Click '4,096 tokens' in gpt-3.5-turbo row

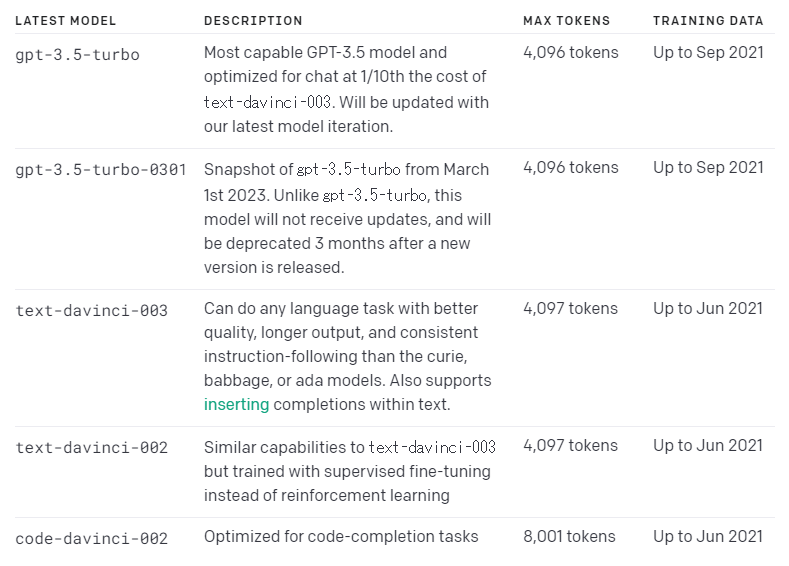(x=571, y=52)
